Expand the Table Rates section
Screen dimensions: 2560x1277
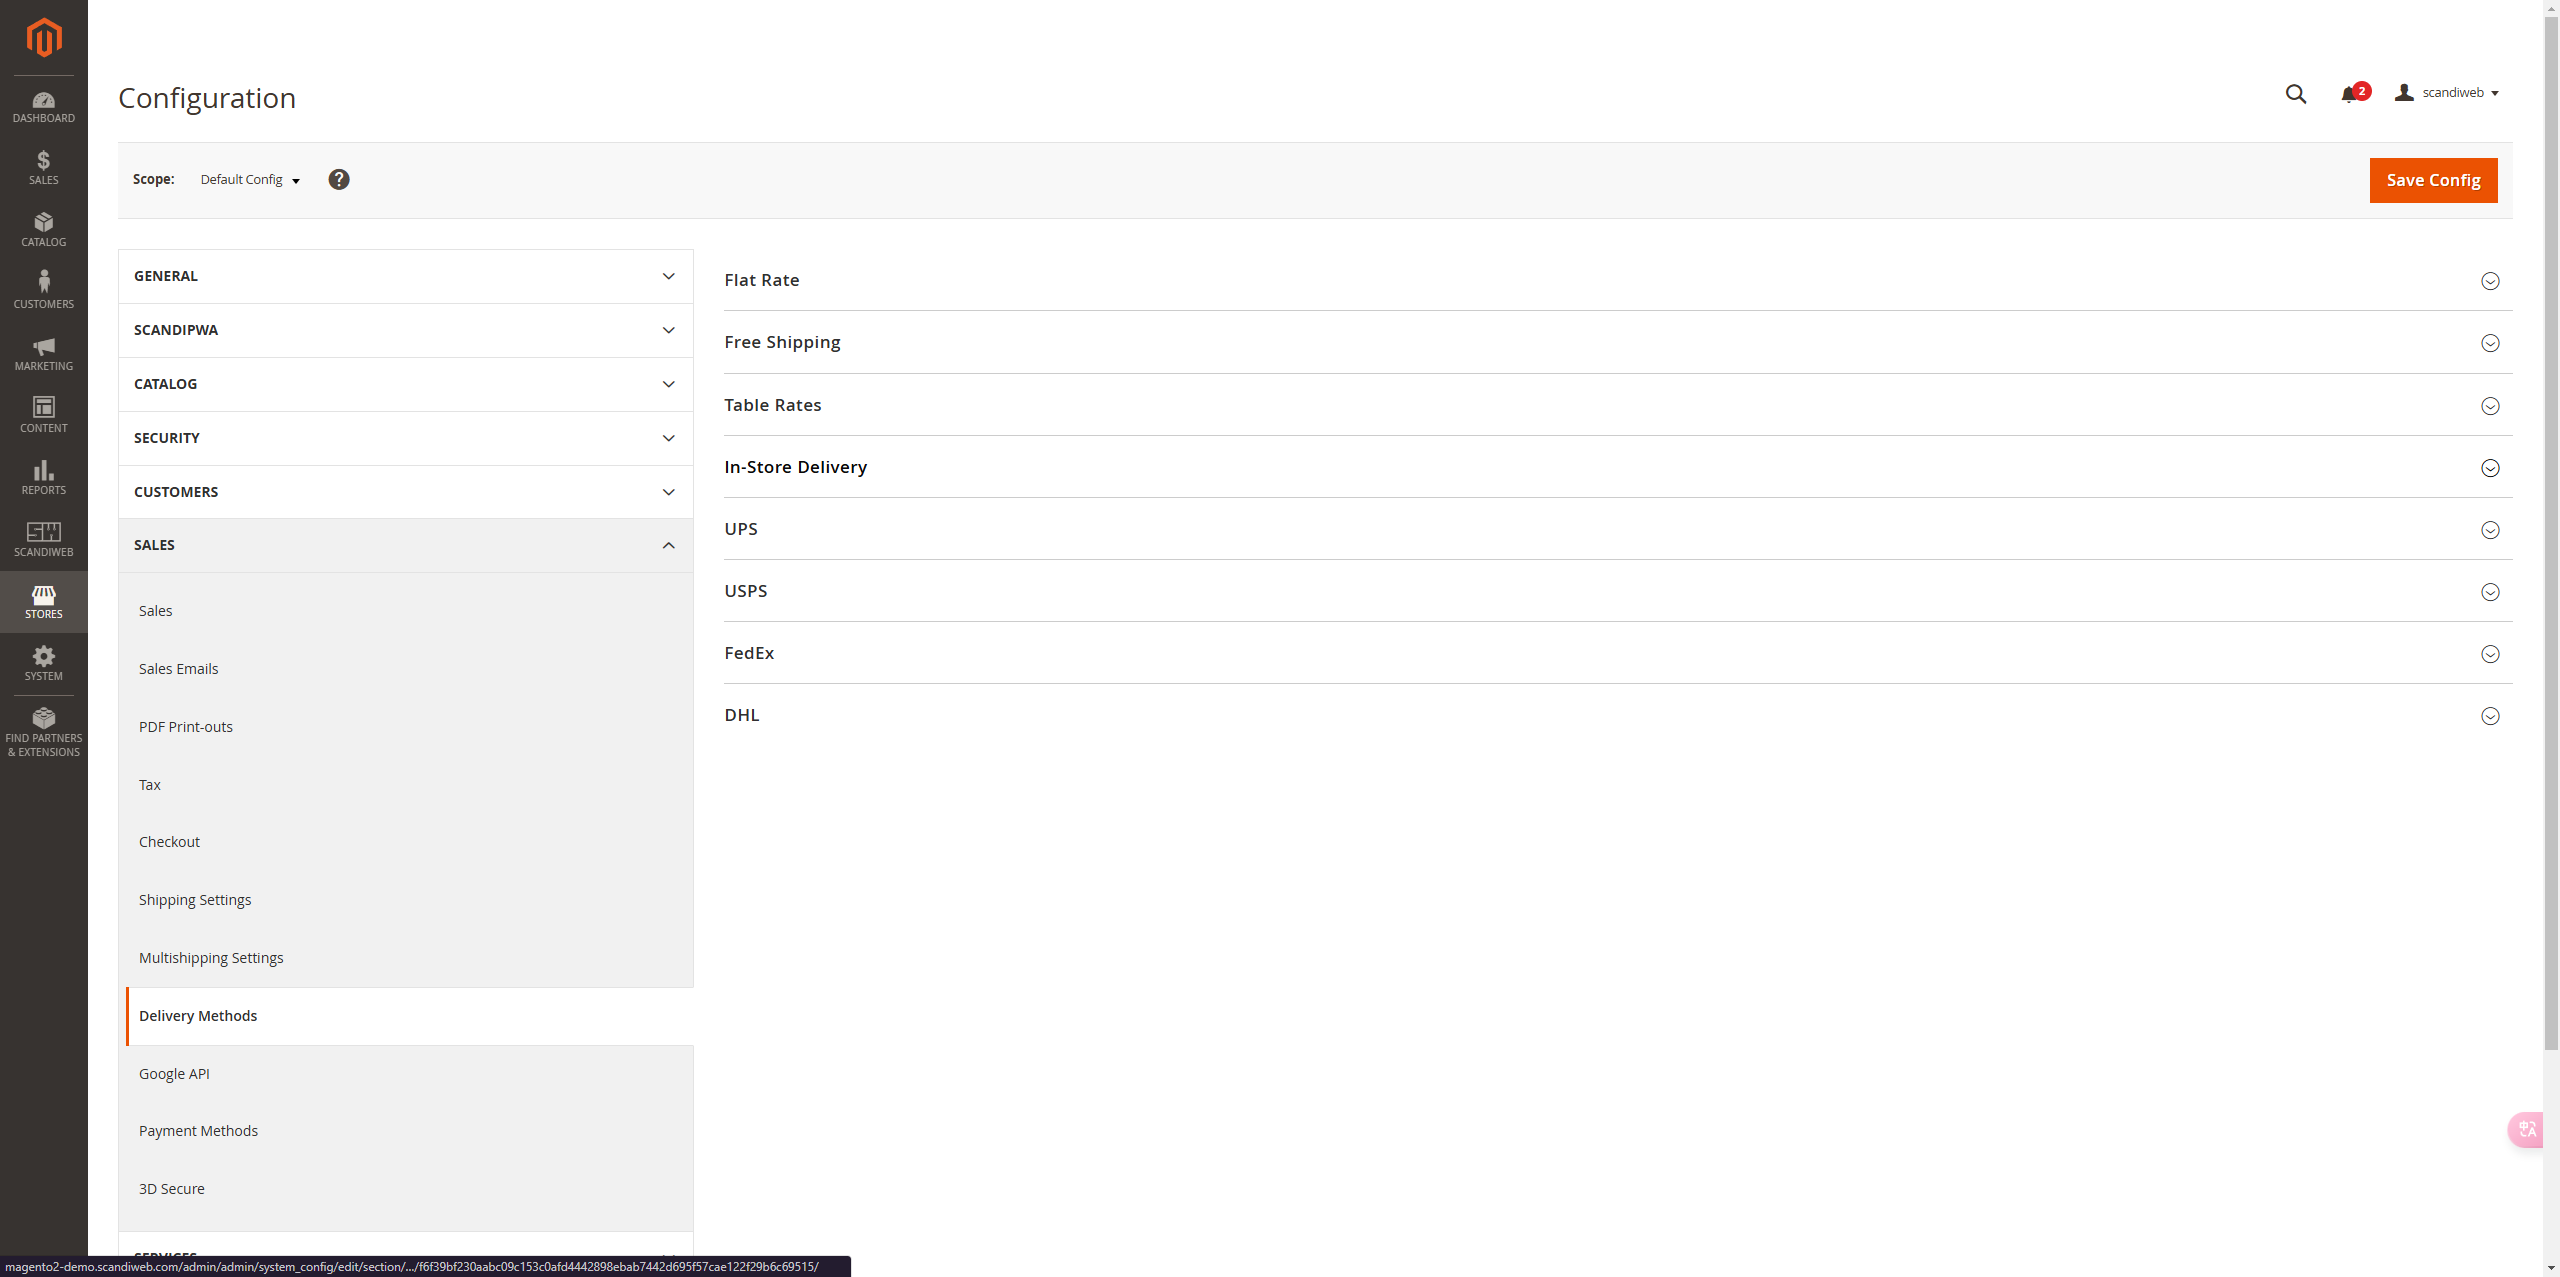pos(1618,405)
